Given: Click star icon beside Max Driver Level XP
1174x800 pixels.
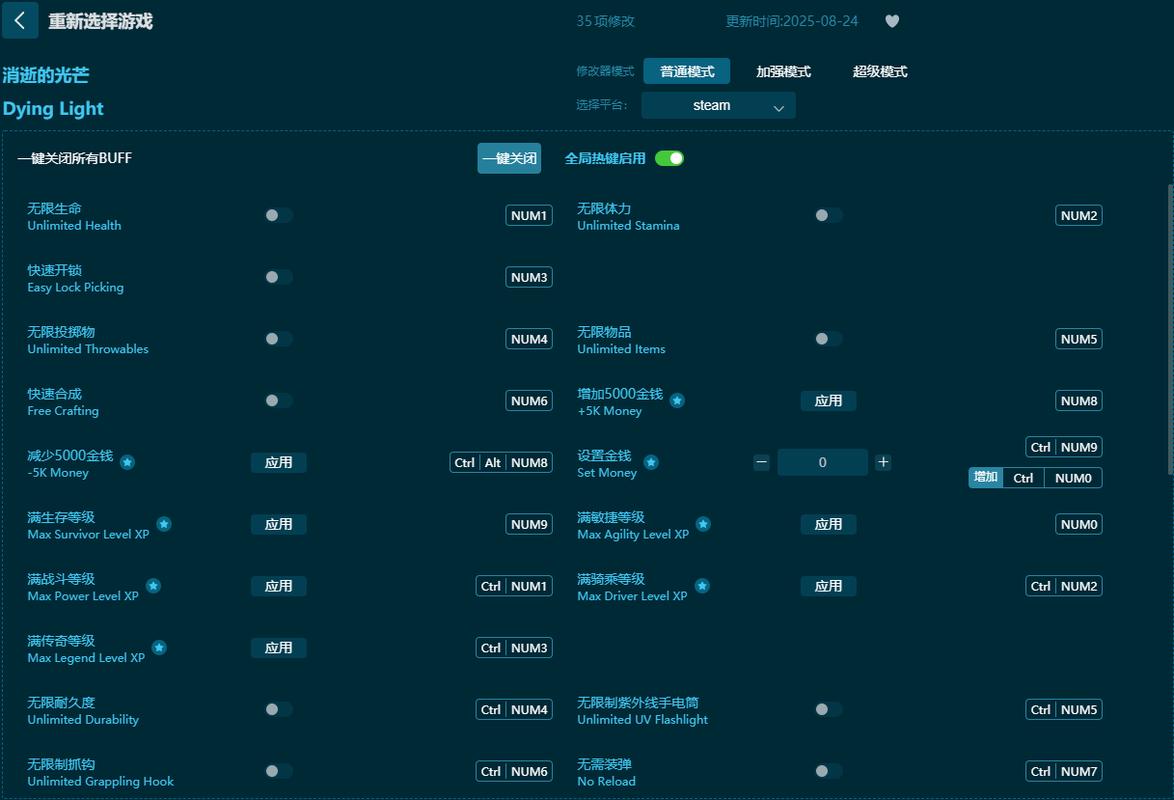Looking at the screenshot, I should (x=702, y=586).
